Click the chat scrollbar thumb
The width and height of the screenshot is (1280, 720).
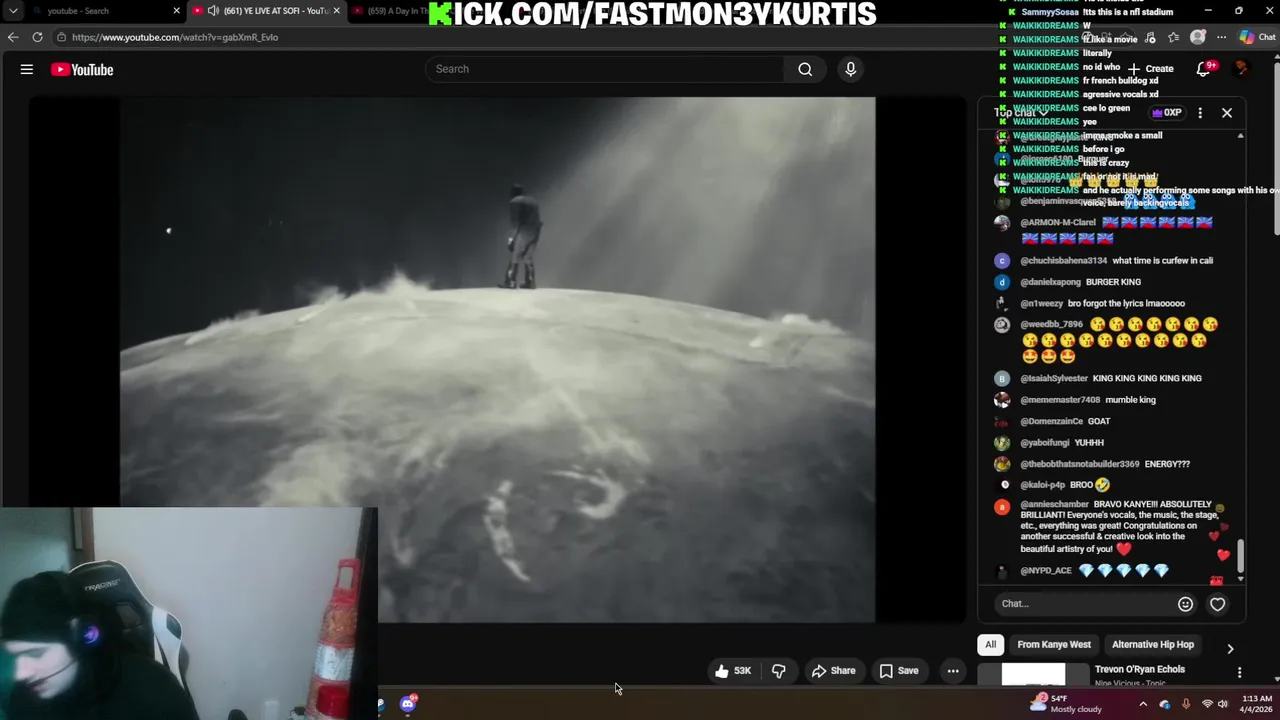[1241, 557]
